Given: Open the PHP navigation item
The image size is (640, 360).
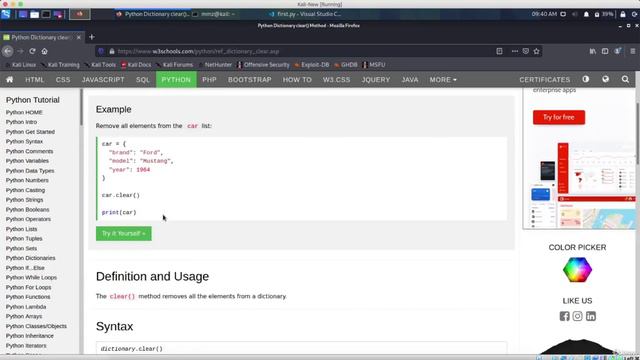Looking at the screenshot, I should [209, 80].
